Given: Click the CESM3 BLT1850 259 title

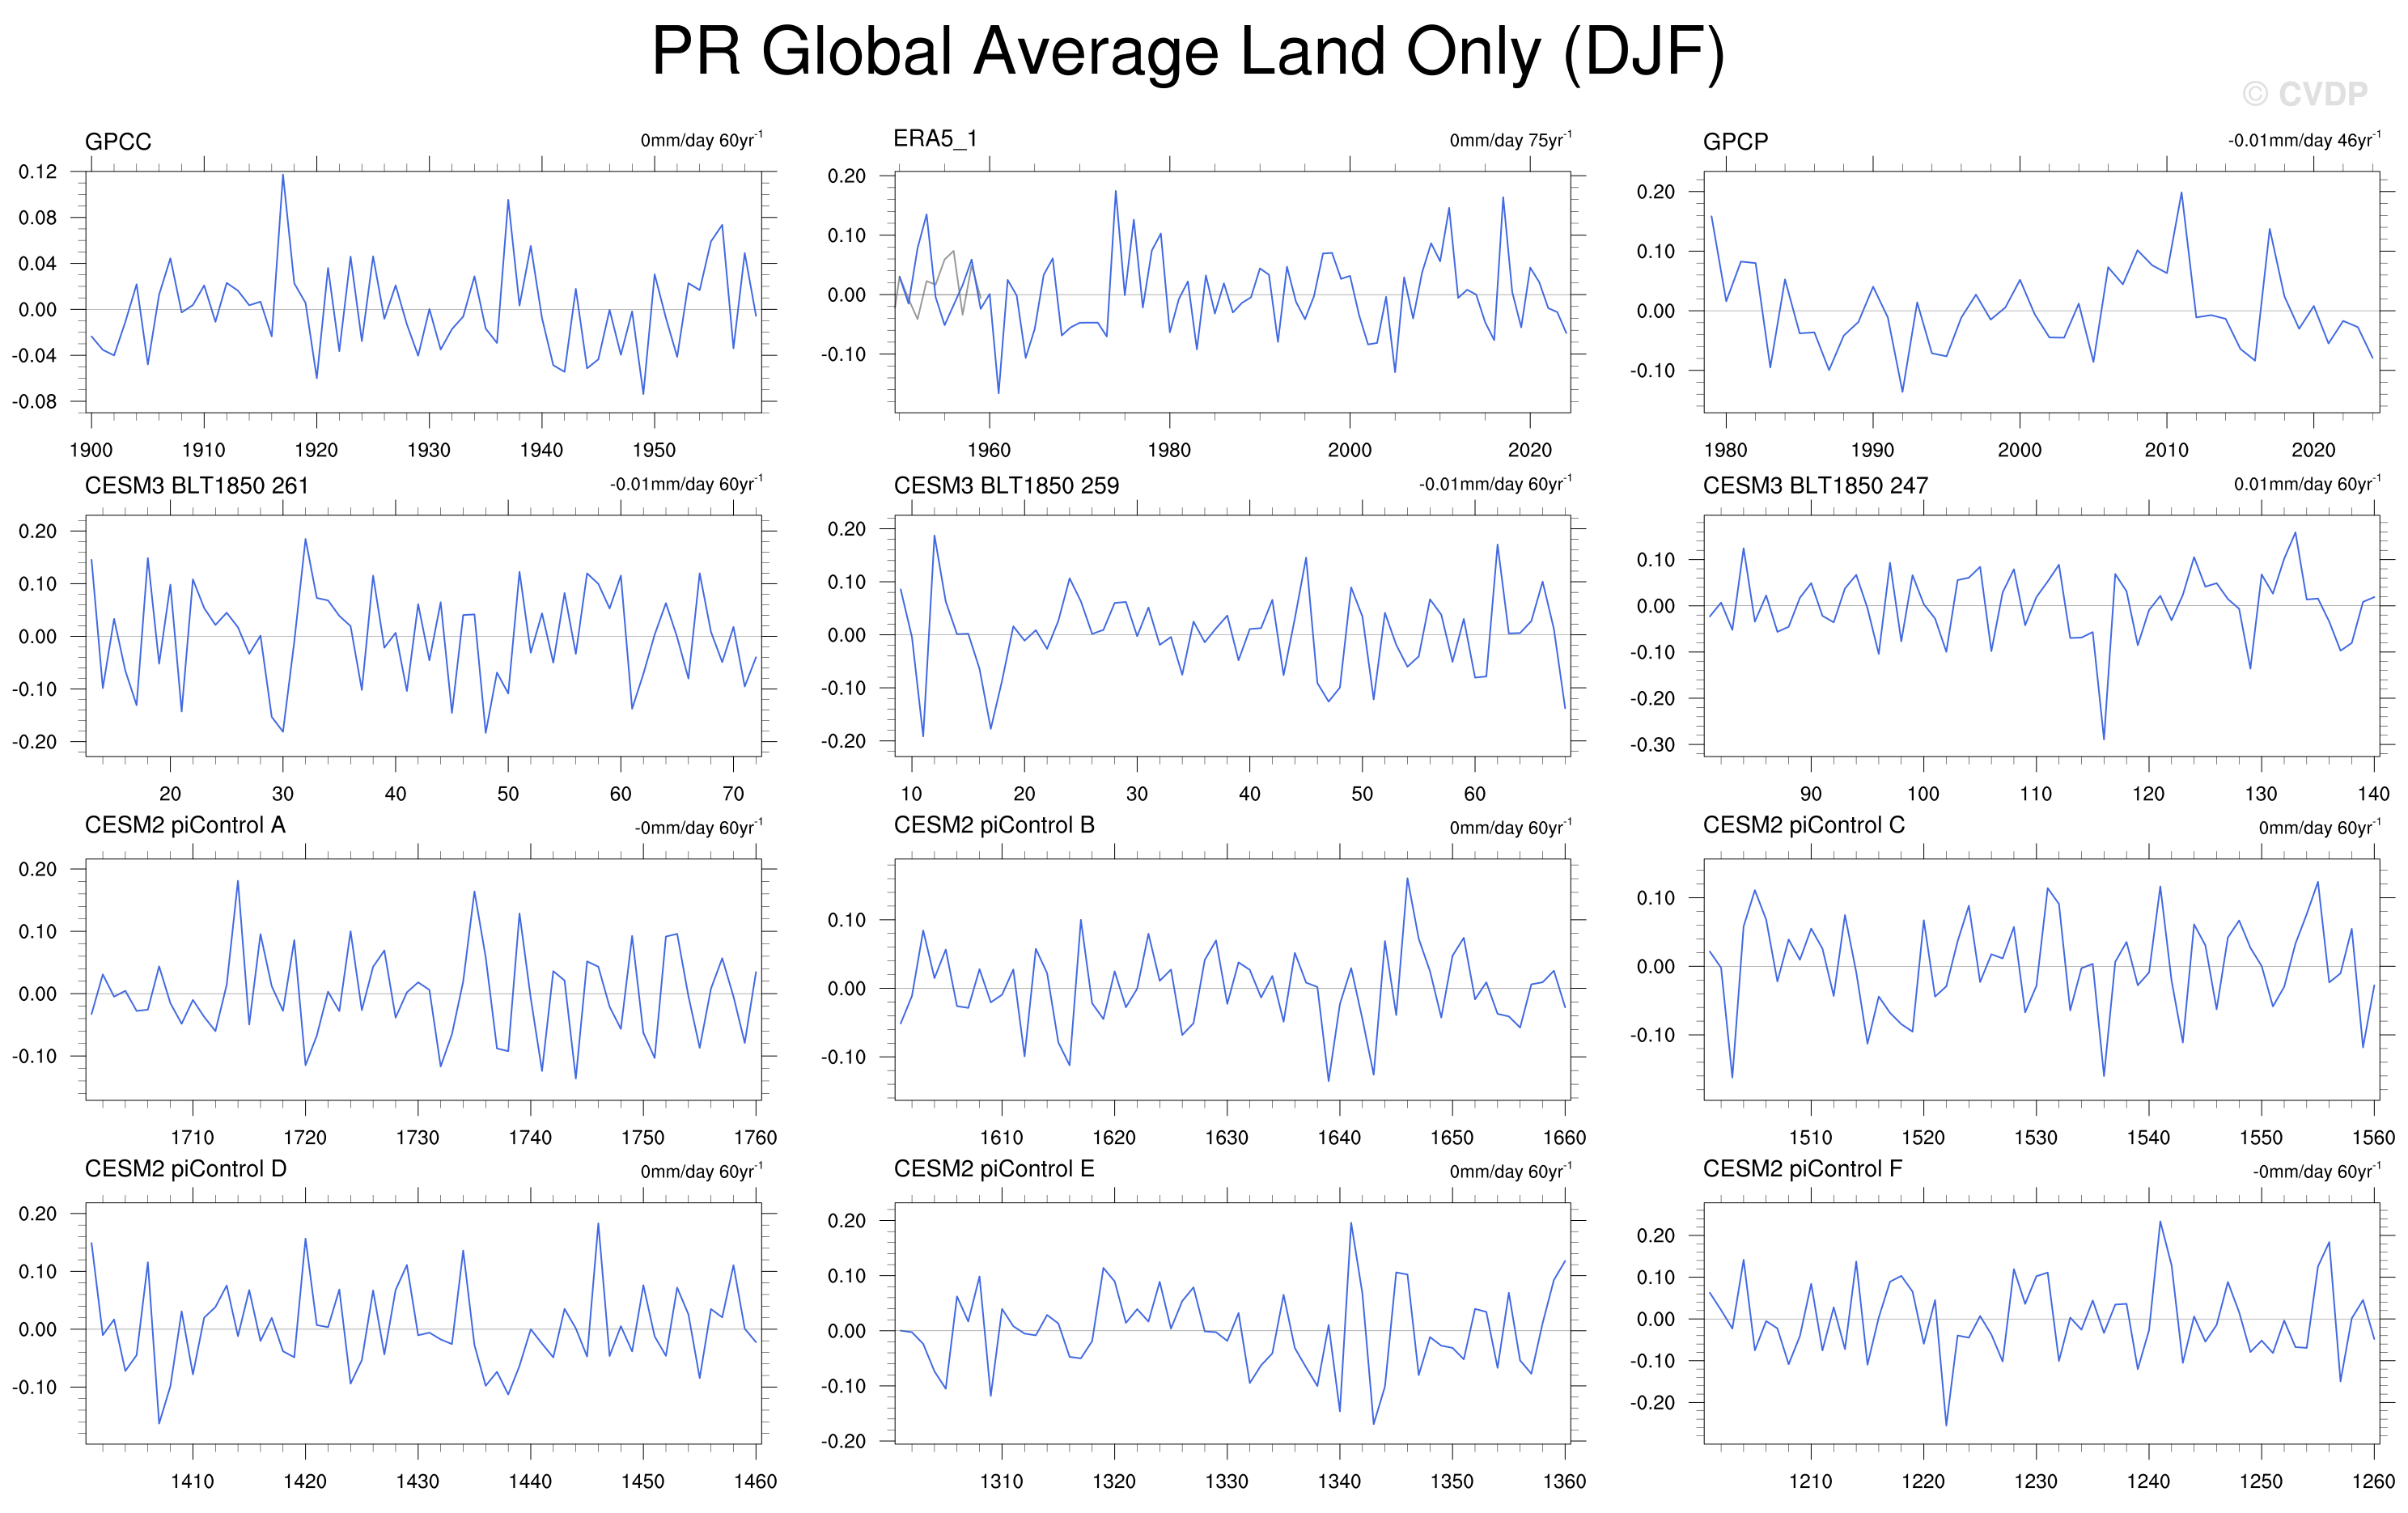Looking at the screenshot, I should click(1005, 486).
